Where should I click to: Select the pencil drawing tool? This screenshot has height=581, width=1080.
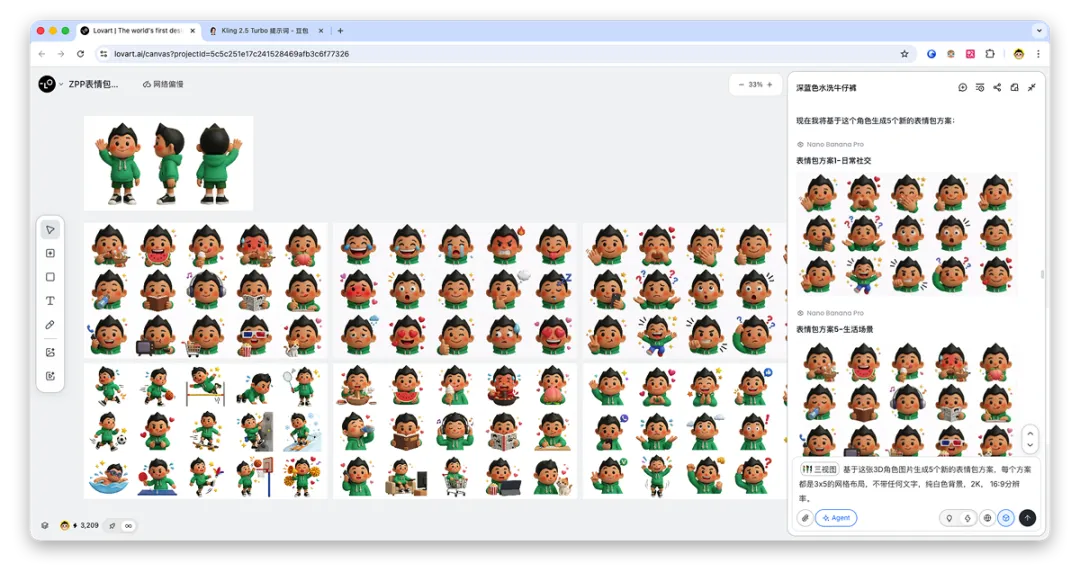click(x=50, y=325)
